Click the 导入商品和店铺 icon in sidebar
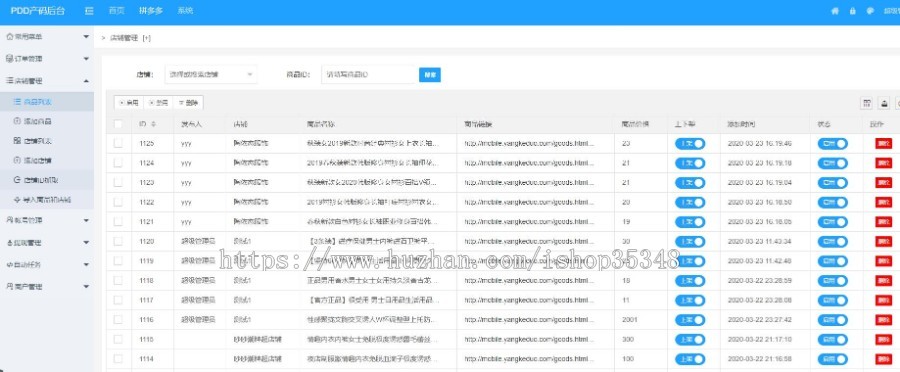Image resolution: width=900 pixels, height=372 pixels. pos(17,199)
